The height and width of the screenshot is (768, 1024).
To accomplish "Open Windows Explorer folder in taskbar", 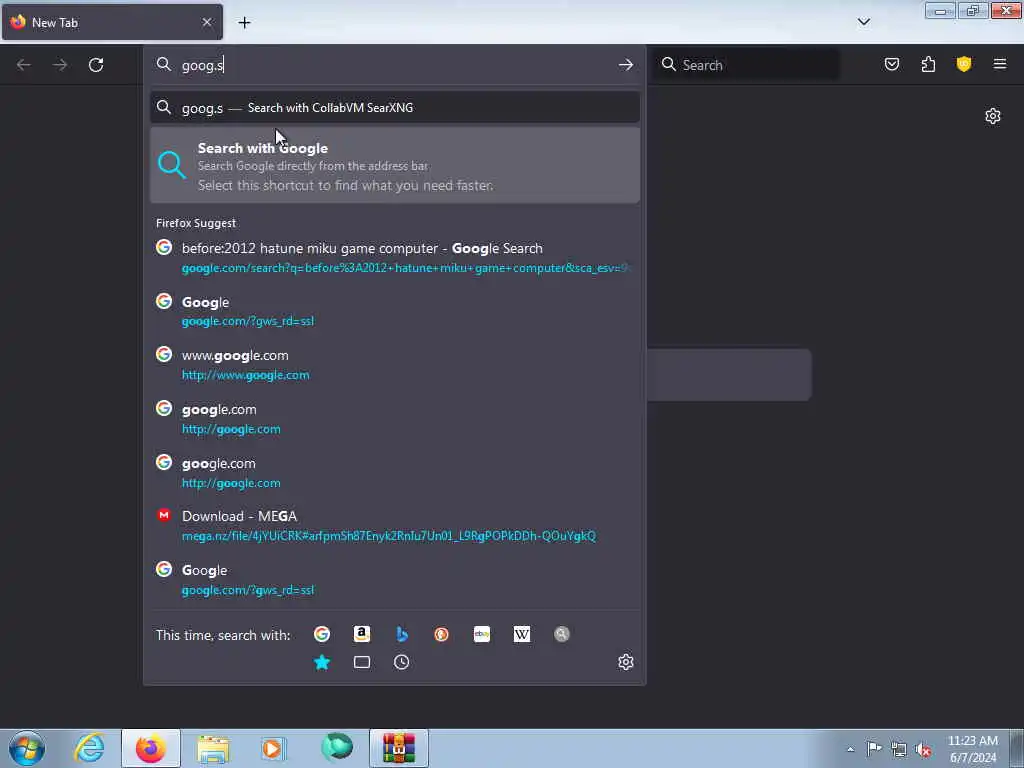I will point(213,748).
